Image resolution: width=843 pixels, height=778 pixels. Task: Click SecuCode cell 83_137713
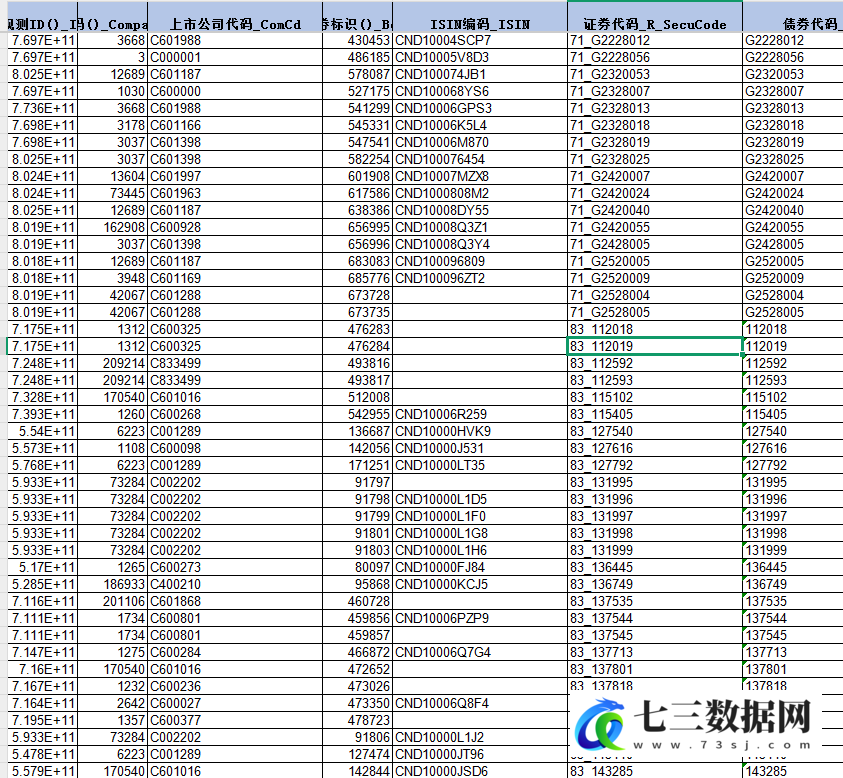click(x=655, y=652)
